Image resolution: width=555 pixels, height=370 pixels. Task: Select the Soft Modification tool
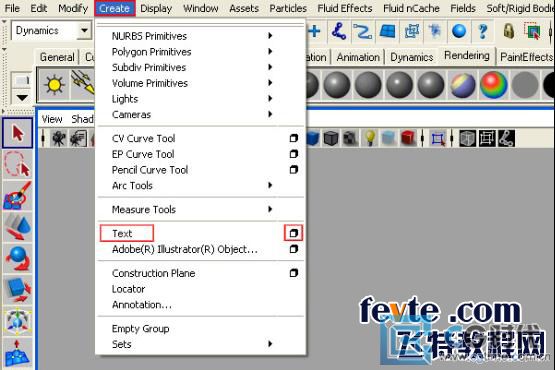(x=18, y=353)
